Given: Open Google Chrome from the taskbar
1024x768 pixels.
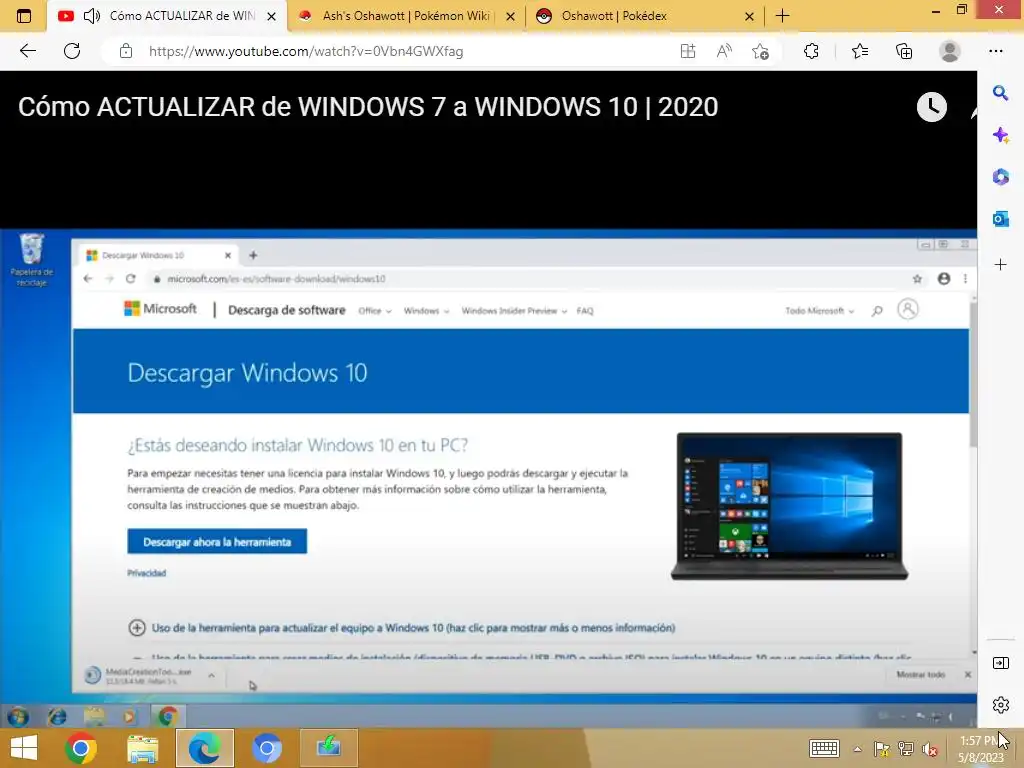Looking at the screenshot, I should (x=81, y=748).
